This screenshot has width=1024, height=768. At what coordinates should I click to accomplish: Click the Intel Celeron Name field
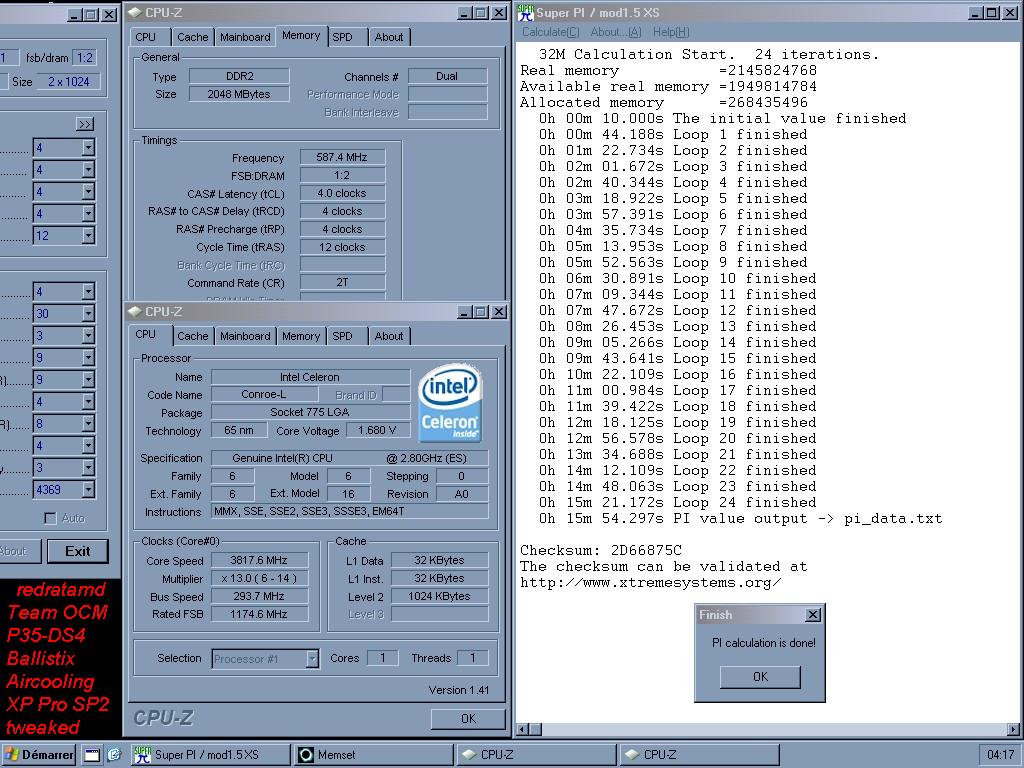click(310, 377)
